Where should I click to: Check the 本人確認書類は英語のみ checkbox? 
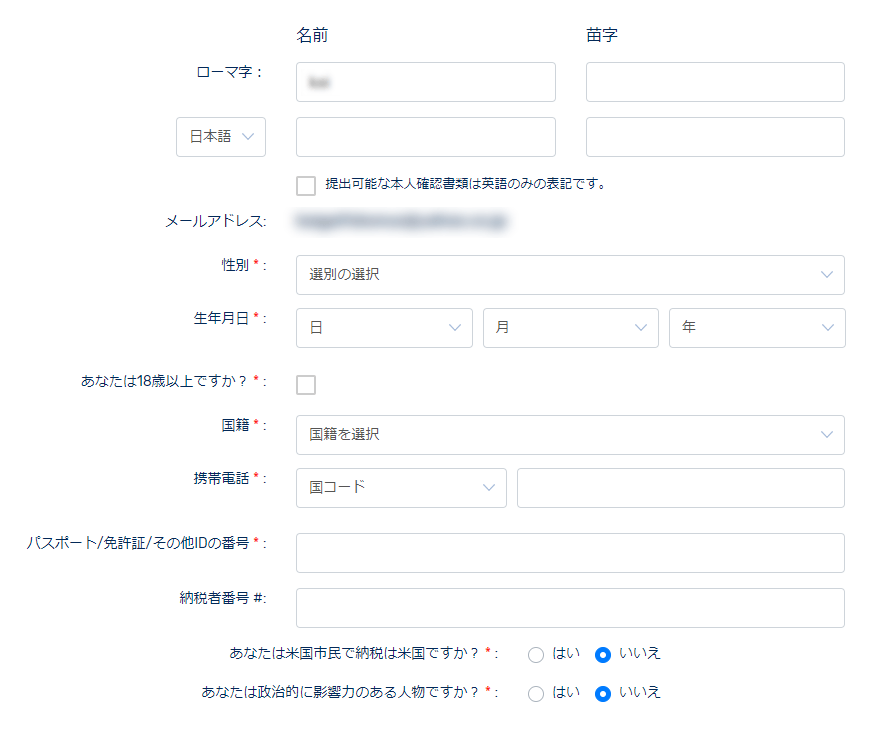coord(306,185)
